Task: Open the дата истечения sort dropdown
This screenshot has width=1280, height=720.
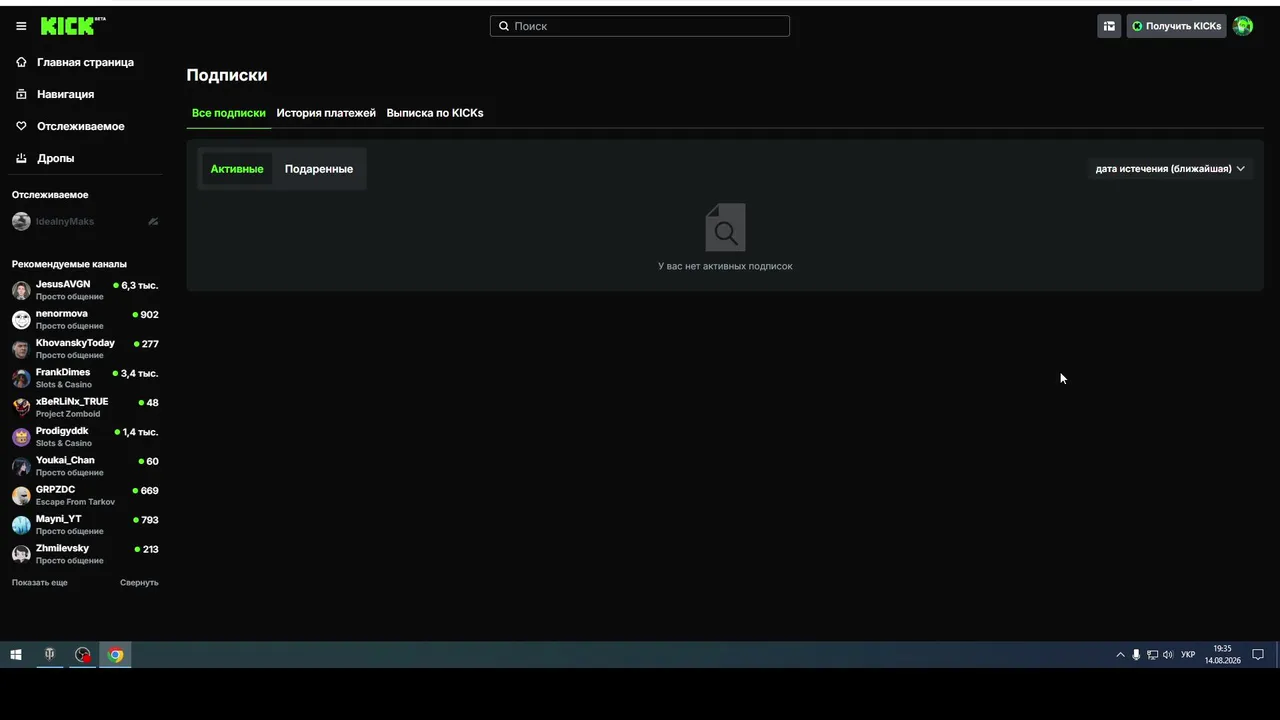Action: [x=1170, y=169]
